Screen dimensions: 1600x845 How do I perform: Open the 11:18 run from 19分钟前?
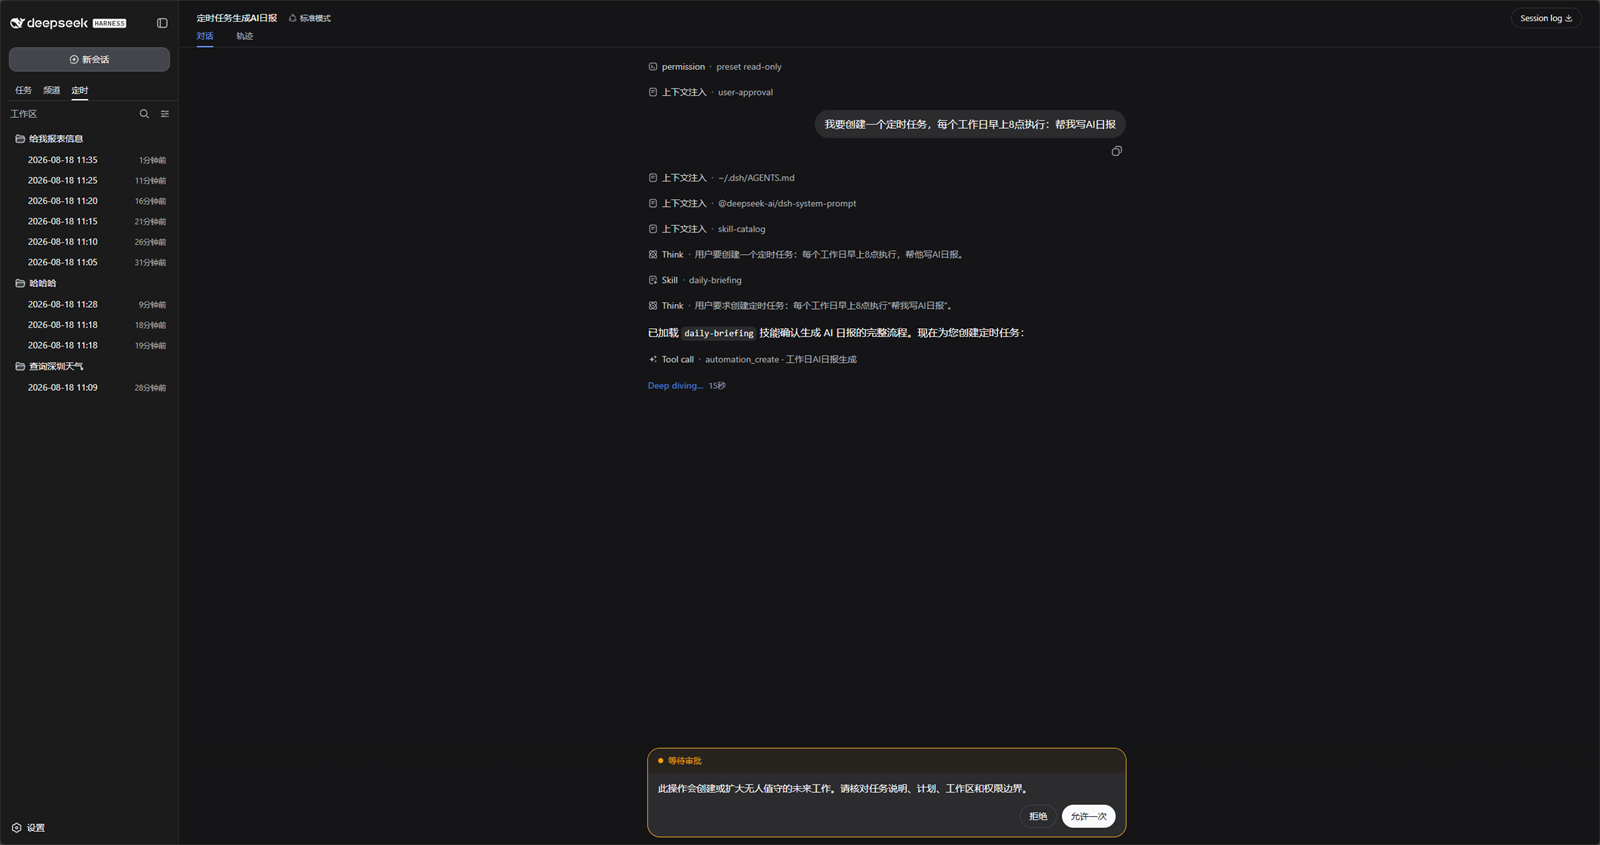pos(89,345)
